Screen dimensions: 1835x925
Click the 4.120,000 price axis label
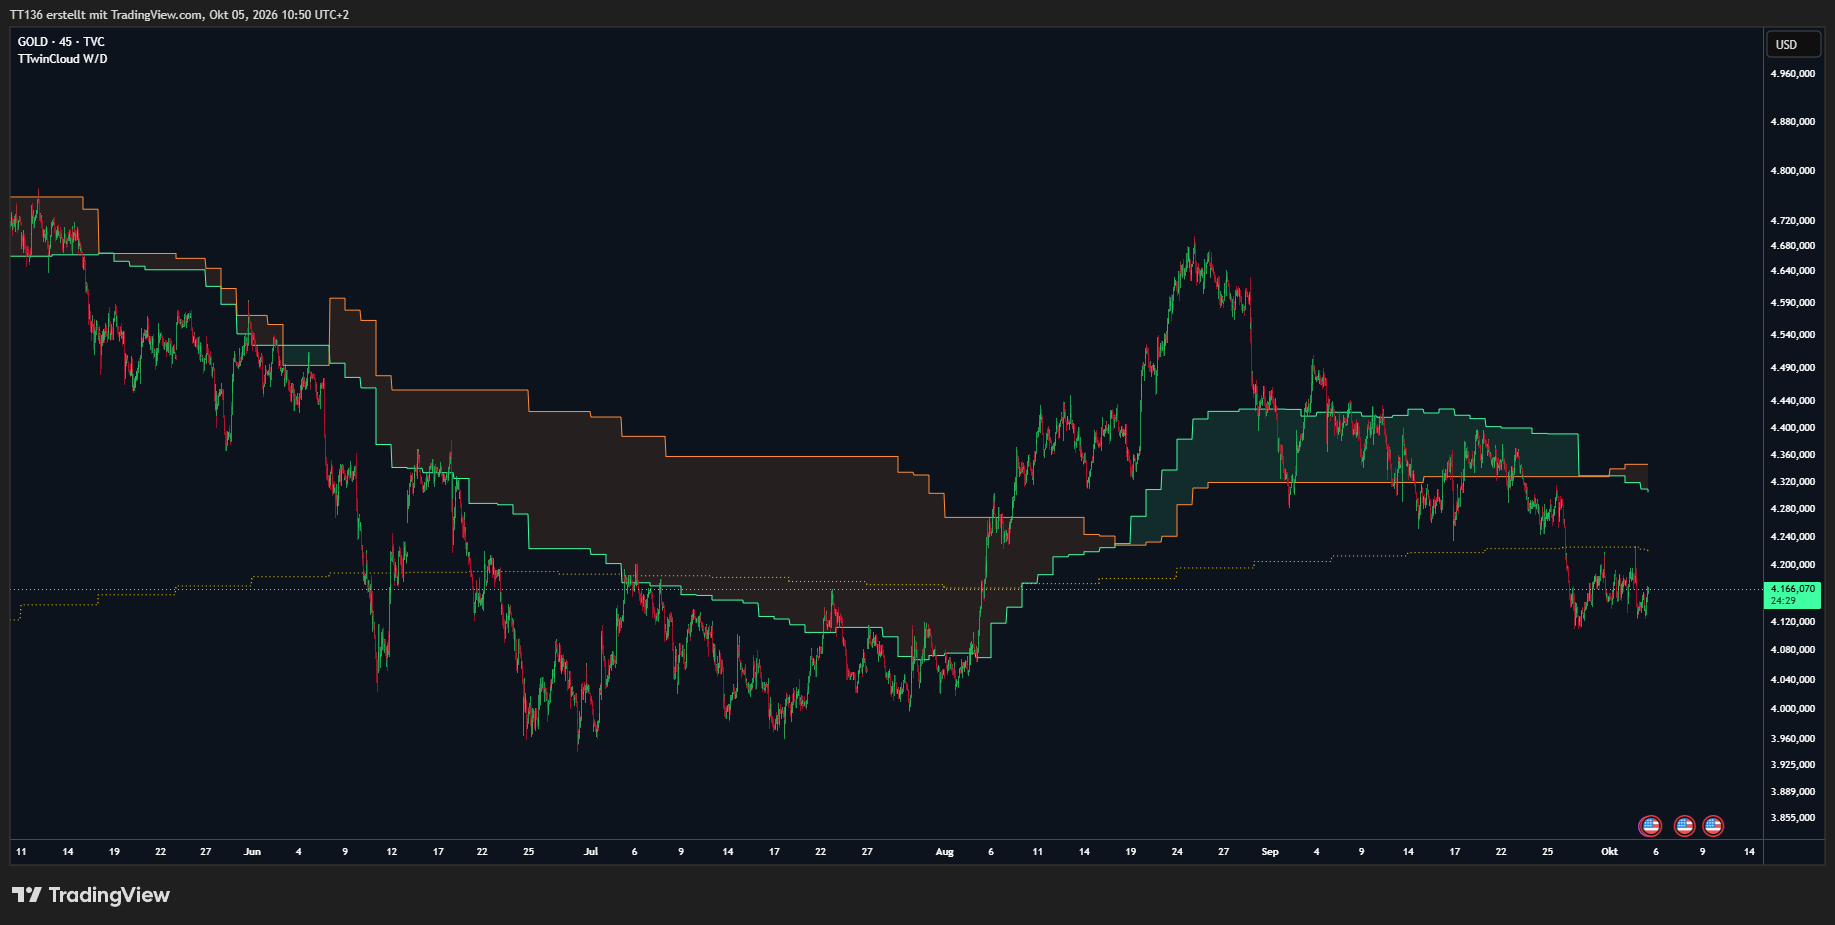coord(1793,622)
